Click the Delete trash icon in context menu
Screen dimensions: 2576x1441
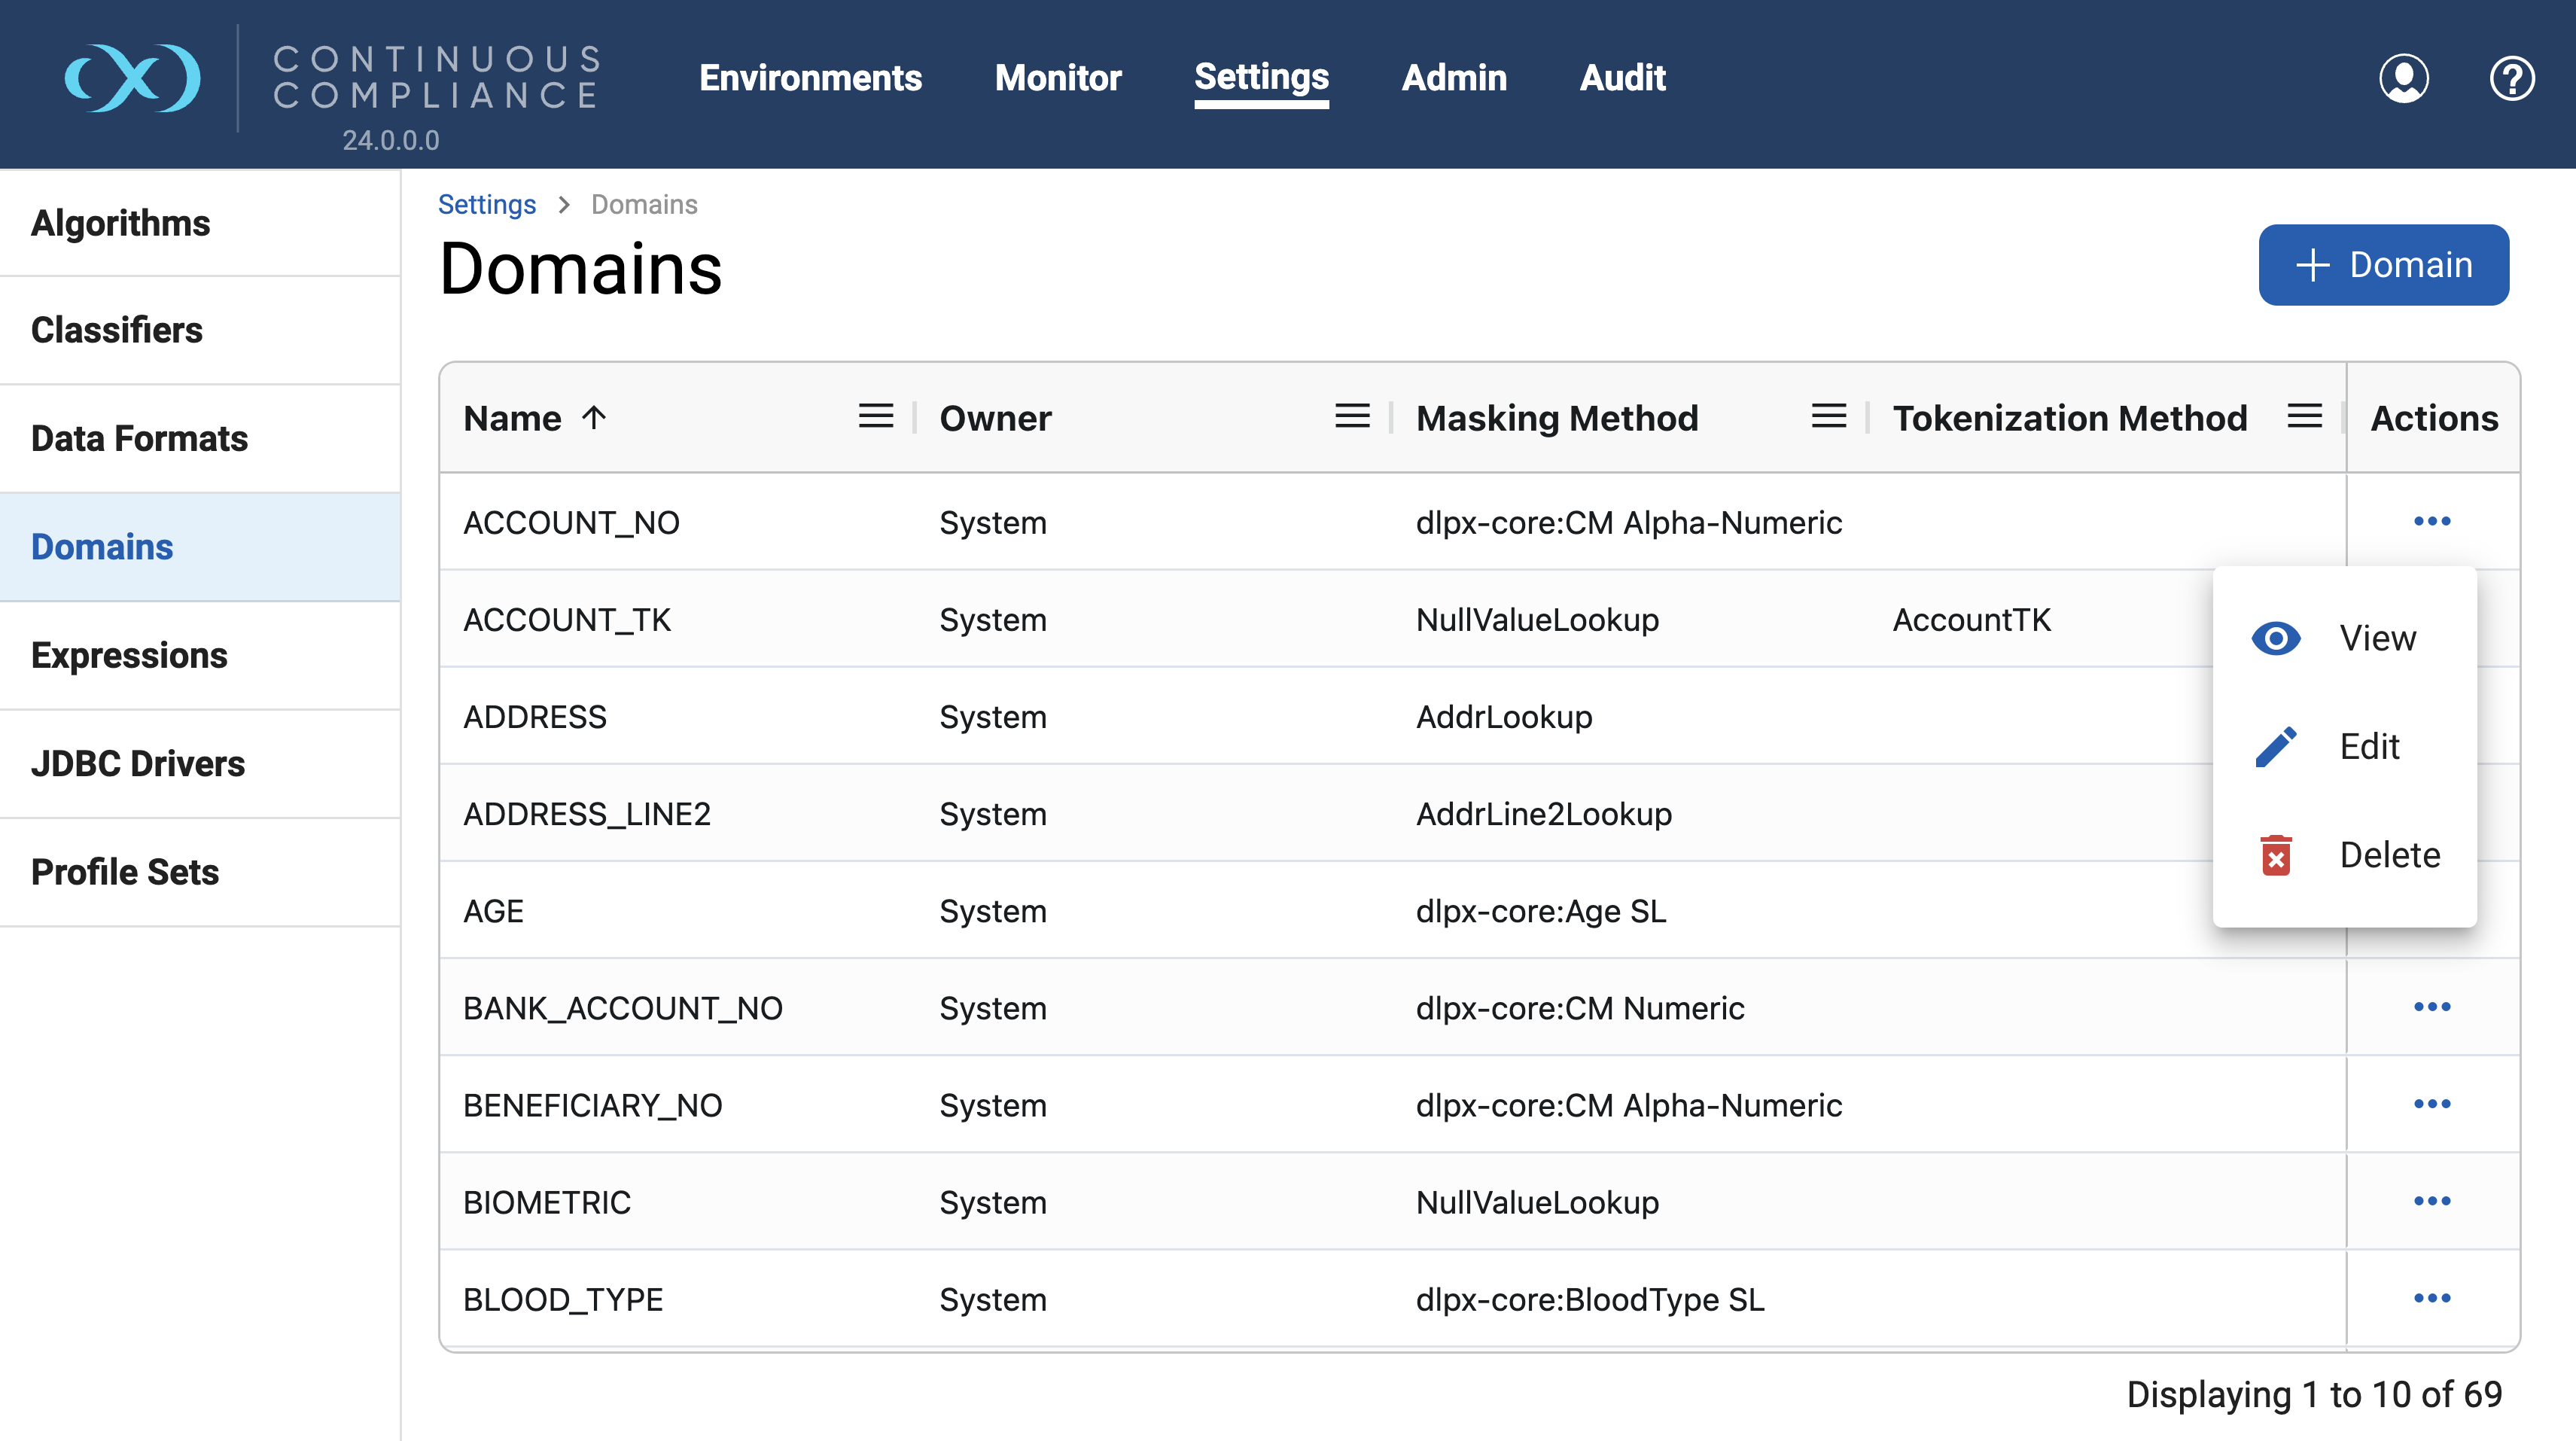[2277, 855]
